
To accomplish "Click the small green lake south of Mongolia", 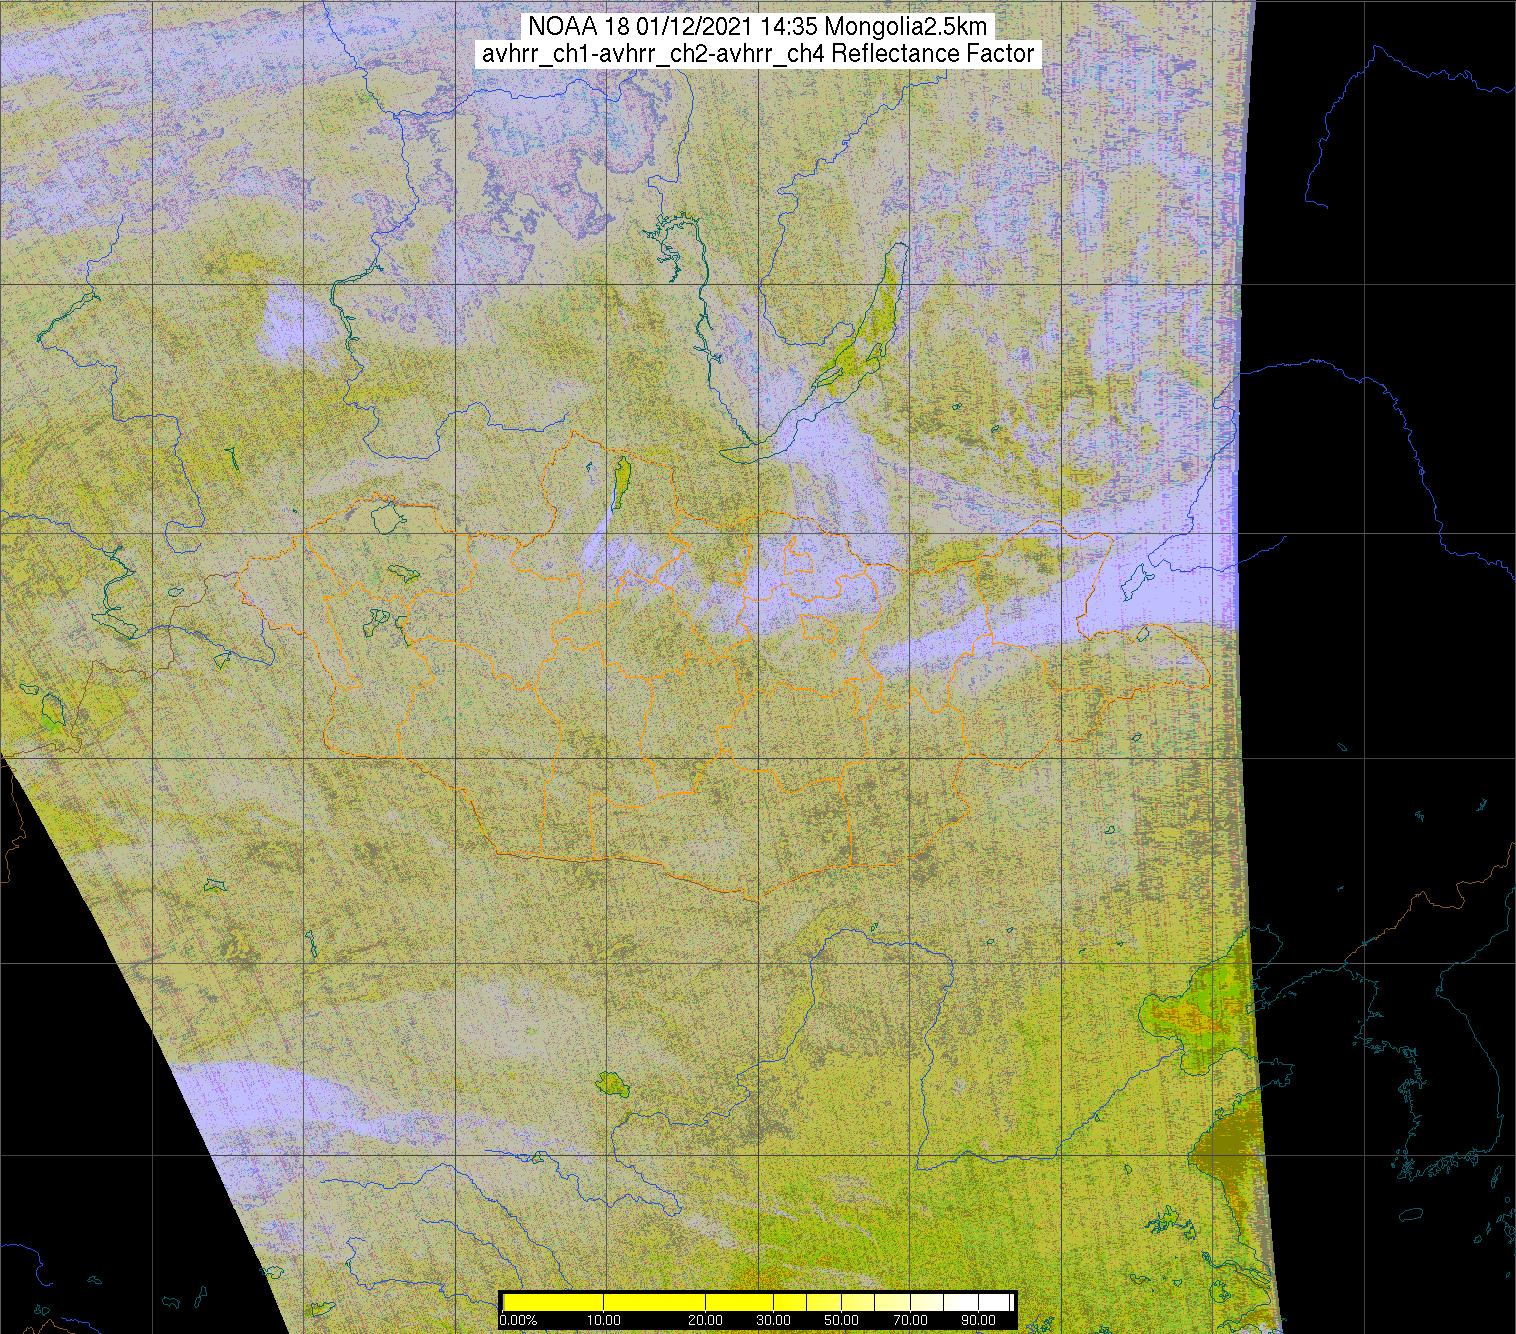I will pos(609,1083).
